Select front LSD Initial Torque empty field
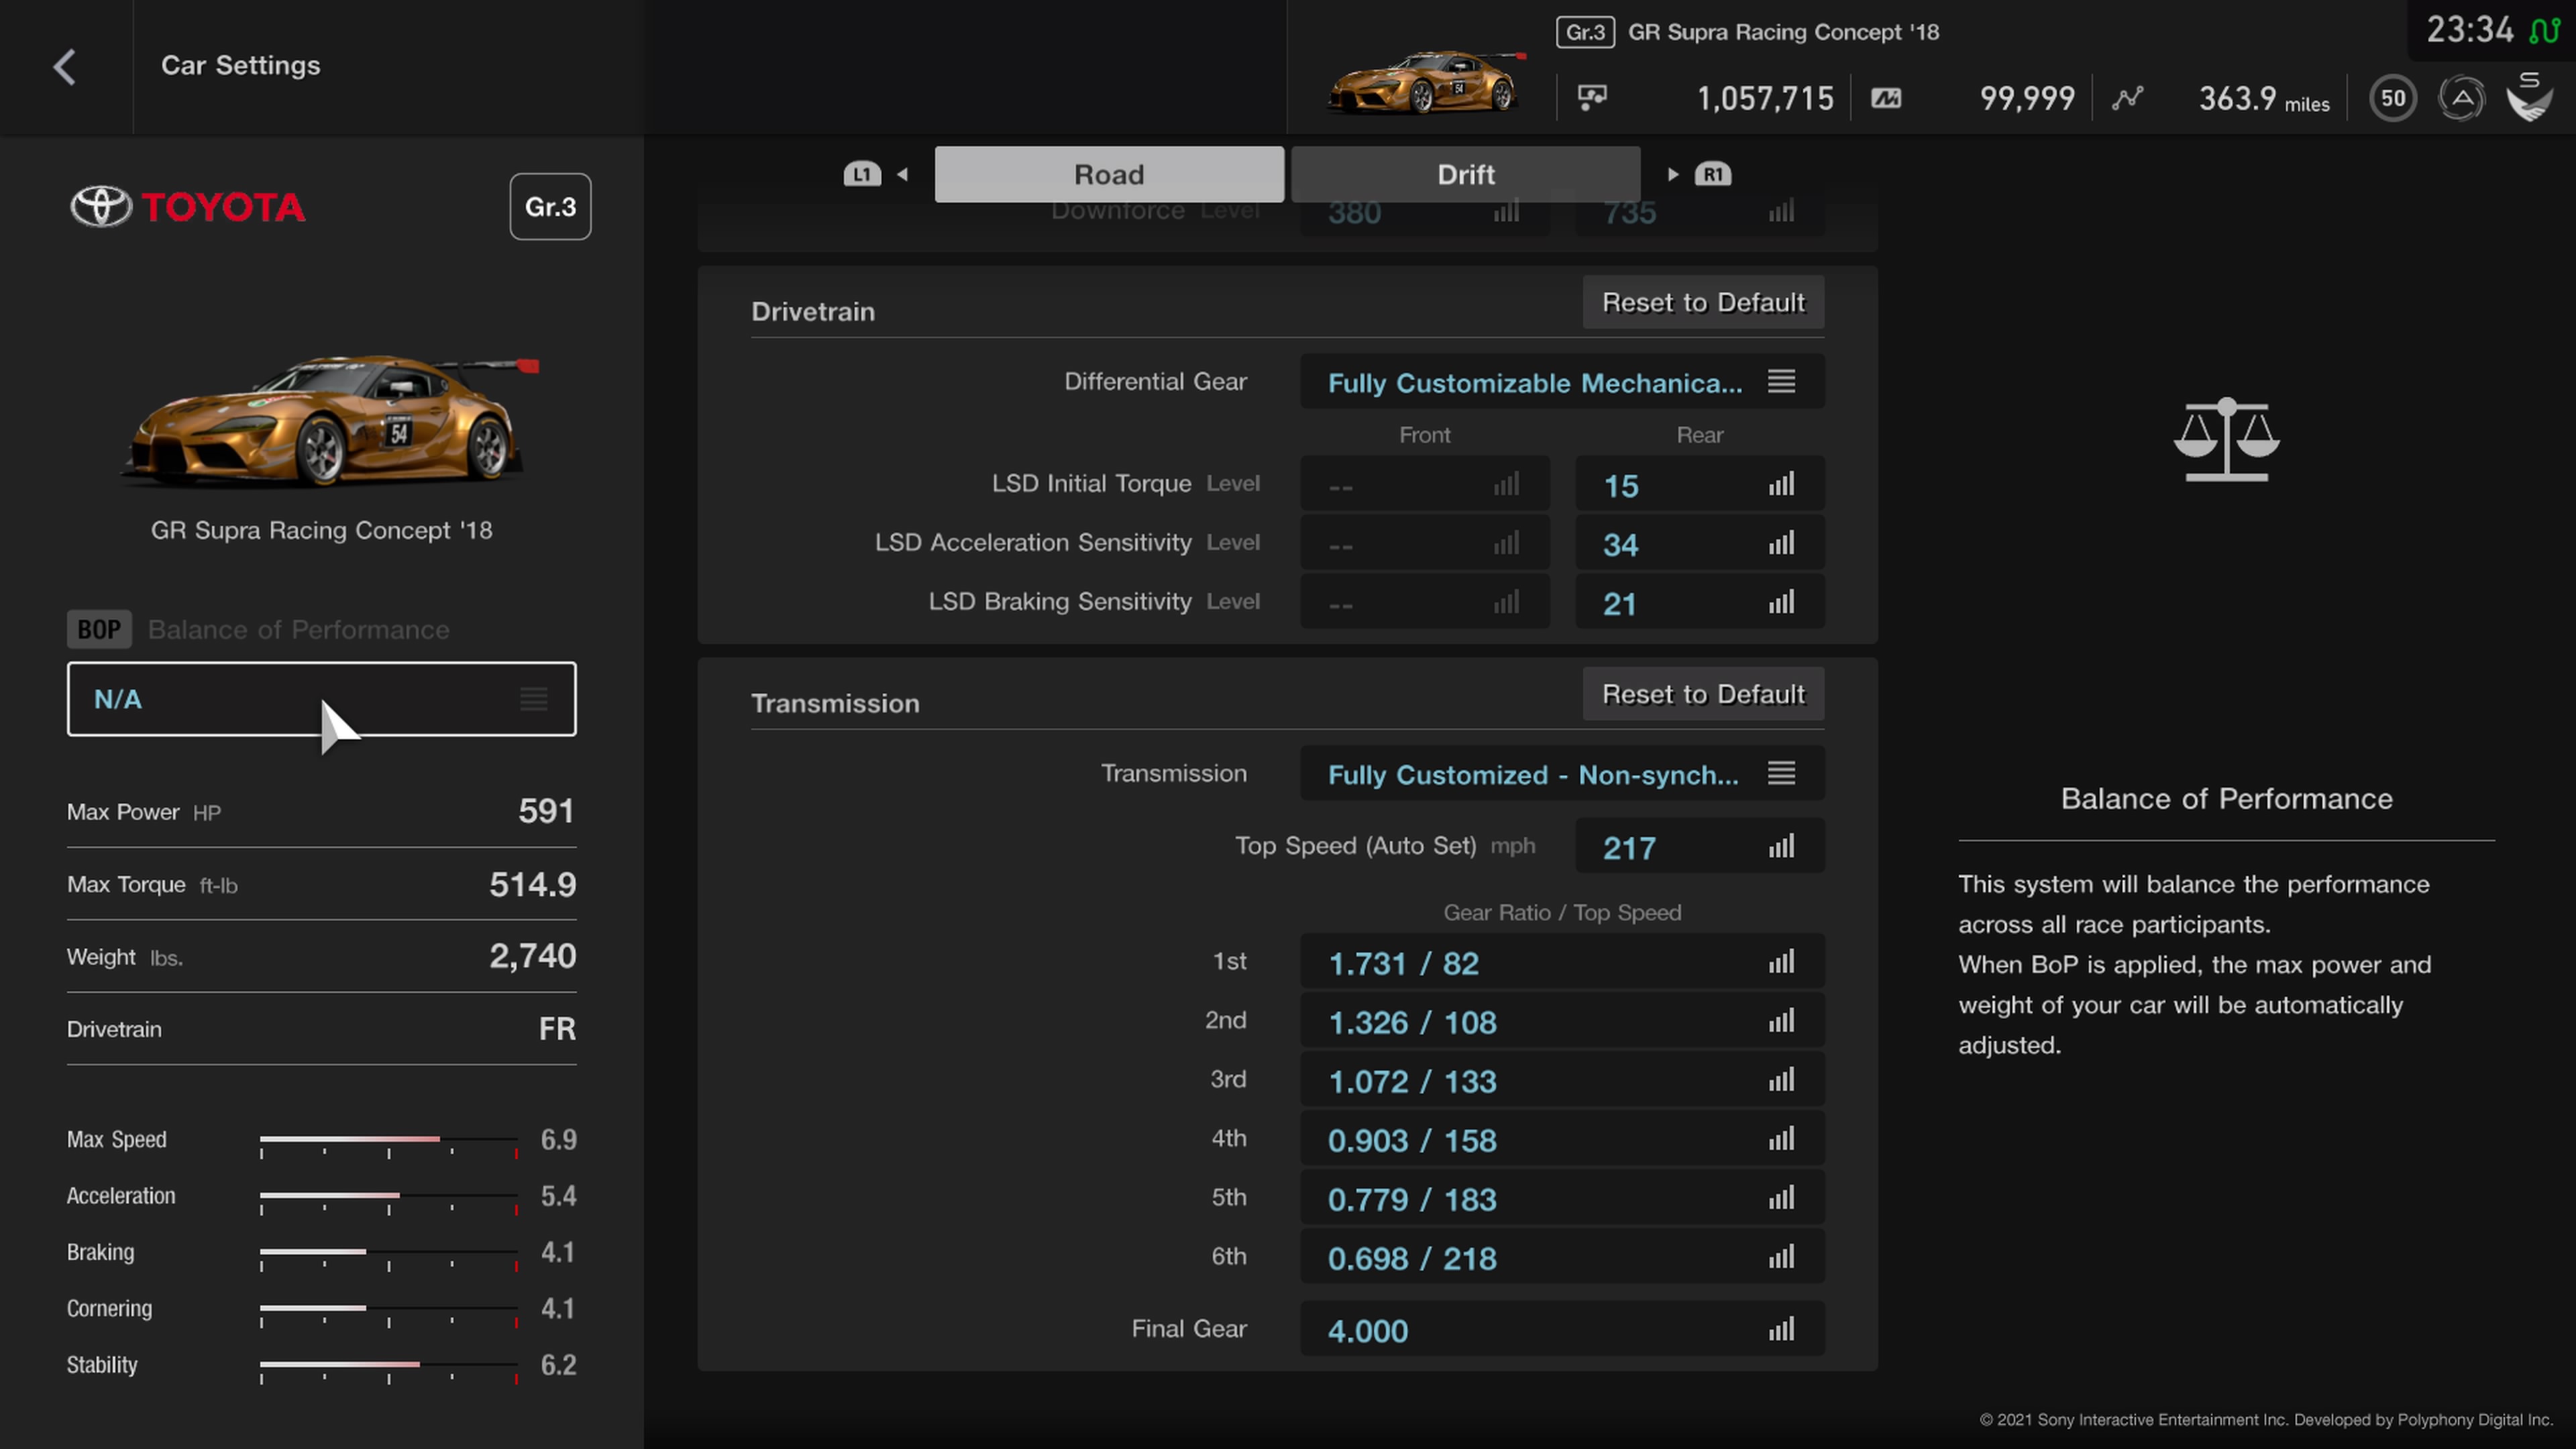 [1425, 484]
